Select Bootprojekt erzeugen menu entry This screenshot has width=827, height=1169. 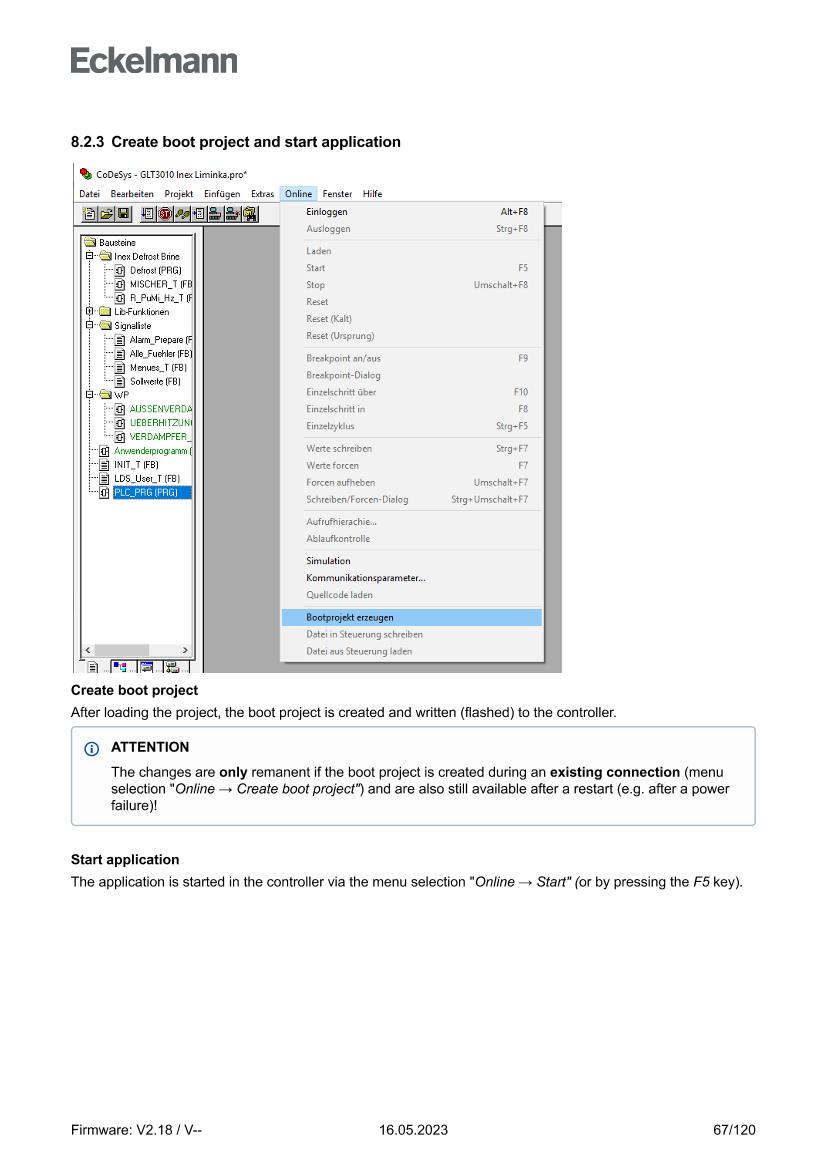click(x=350, y=617)
